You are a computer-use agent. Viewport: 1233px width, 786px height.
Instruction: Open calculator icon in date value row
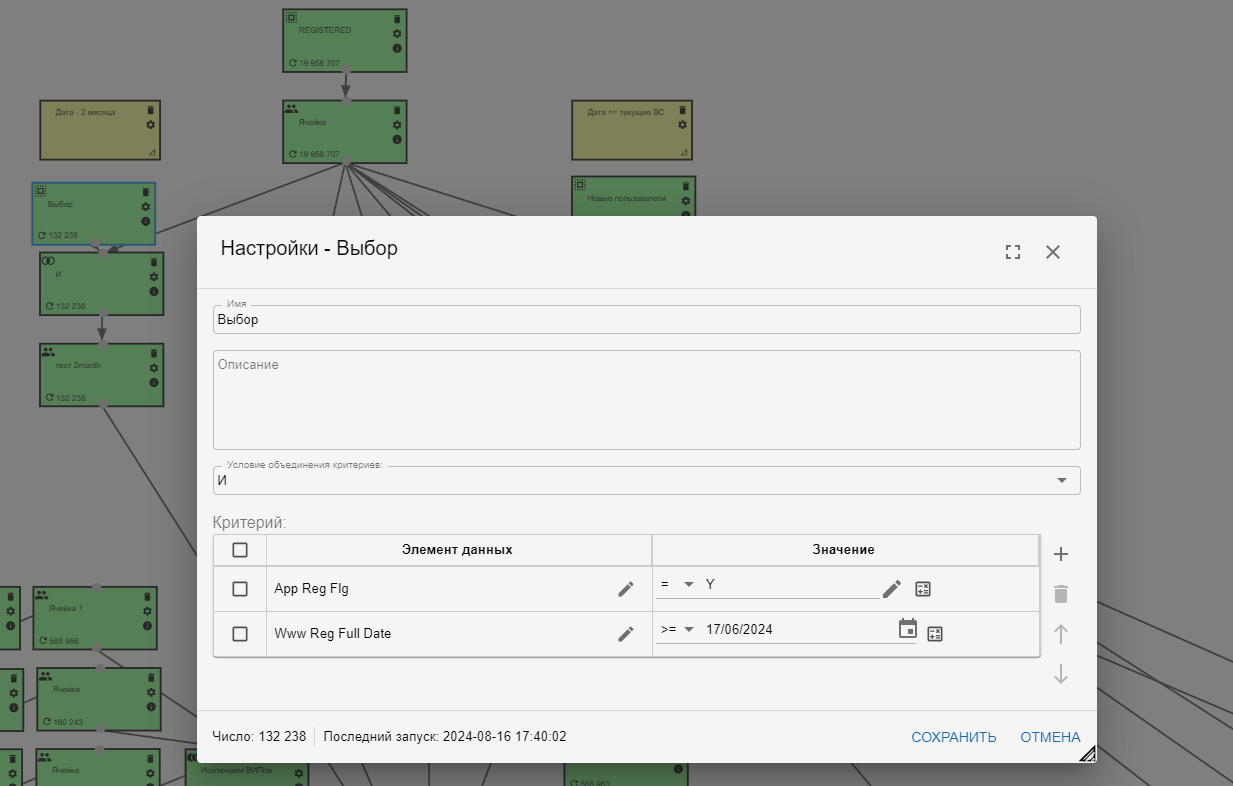click(x=935, y=633)
